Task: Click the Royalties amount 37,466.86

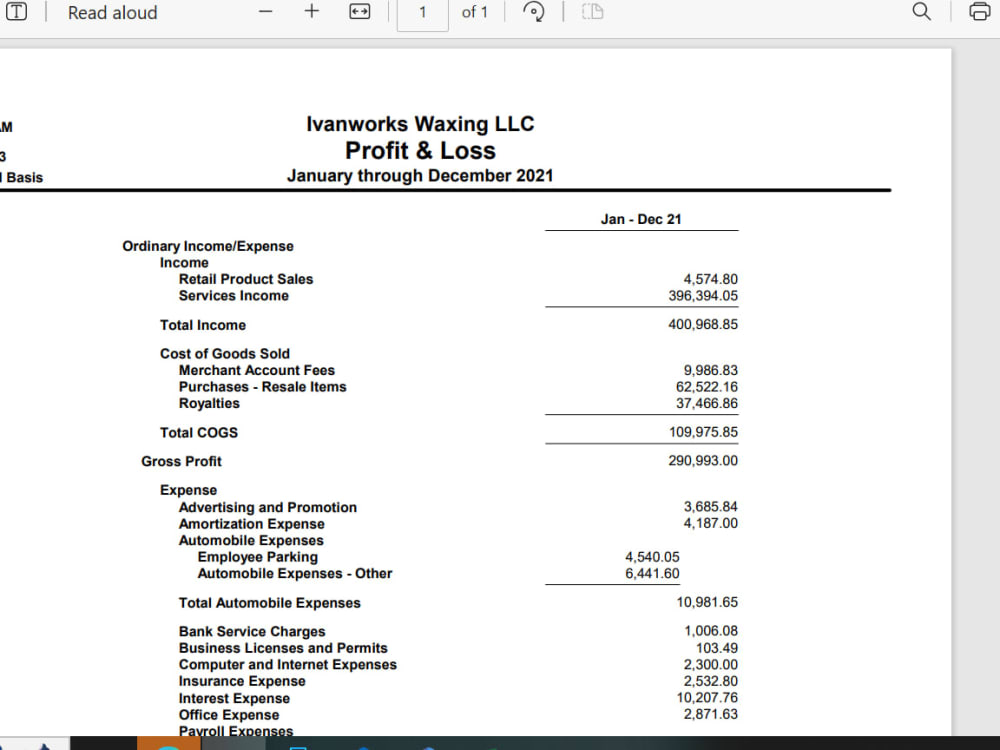Action: pyautogui.click(x=707, y=404)
